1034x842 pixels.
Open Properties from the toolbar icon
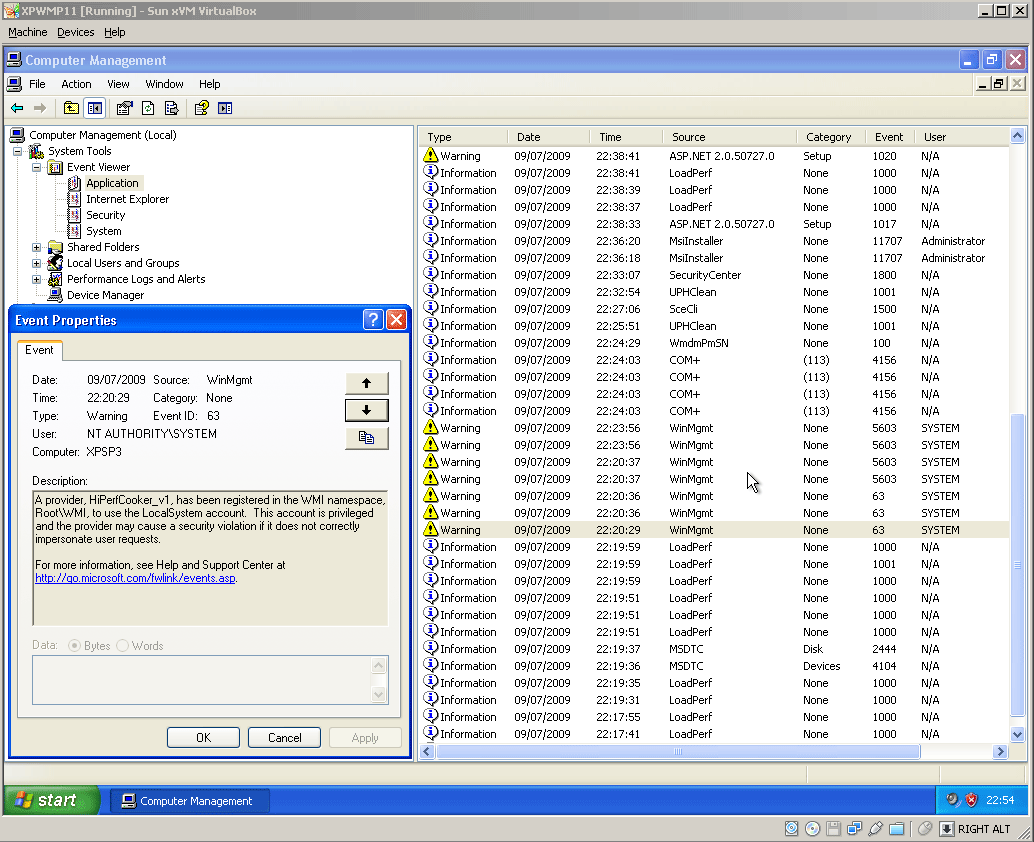click(x=125, y=108)
